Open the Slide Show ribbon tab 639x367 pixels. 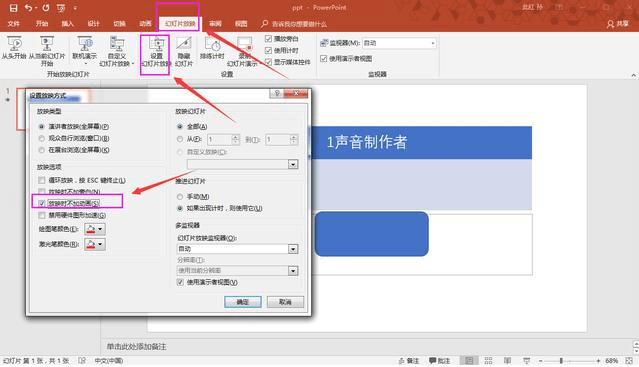[x=180, y=24]
